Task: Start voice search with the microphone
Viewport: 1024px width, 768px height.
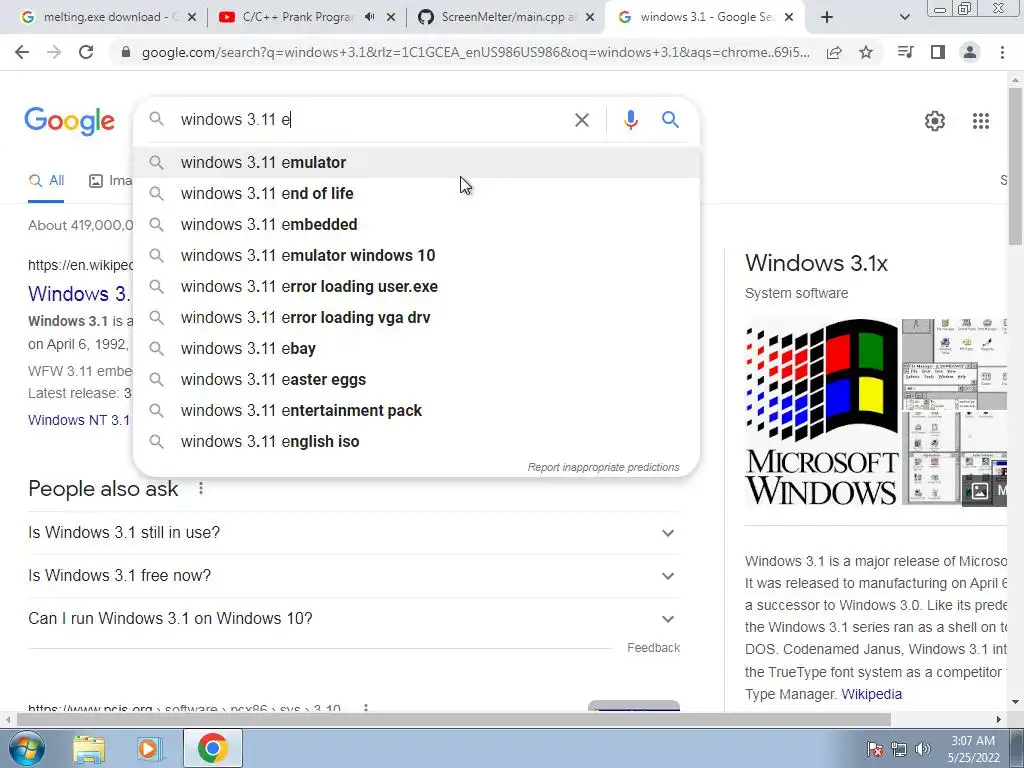Action: coord(630,120)
